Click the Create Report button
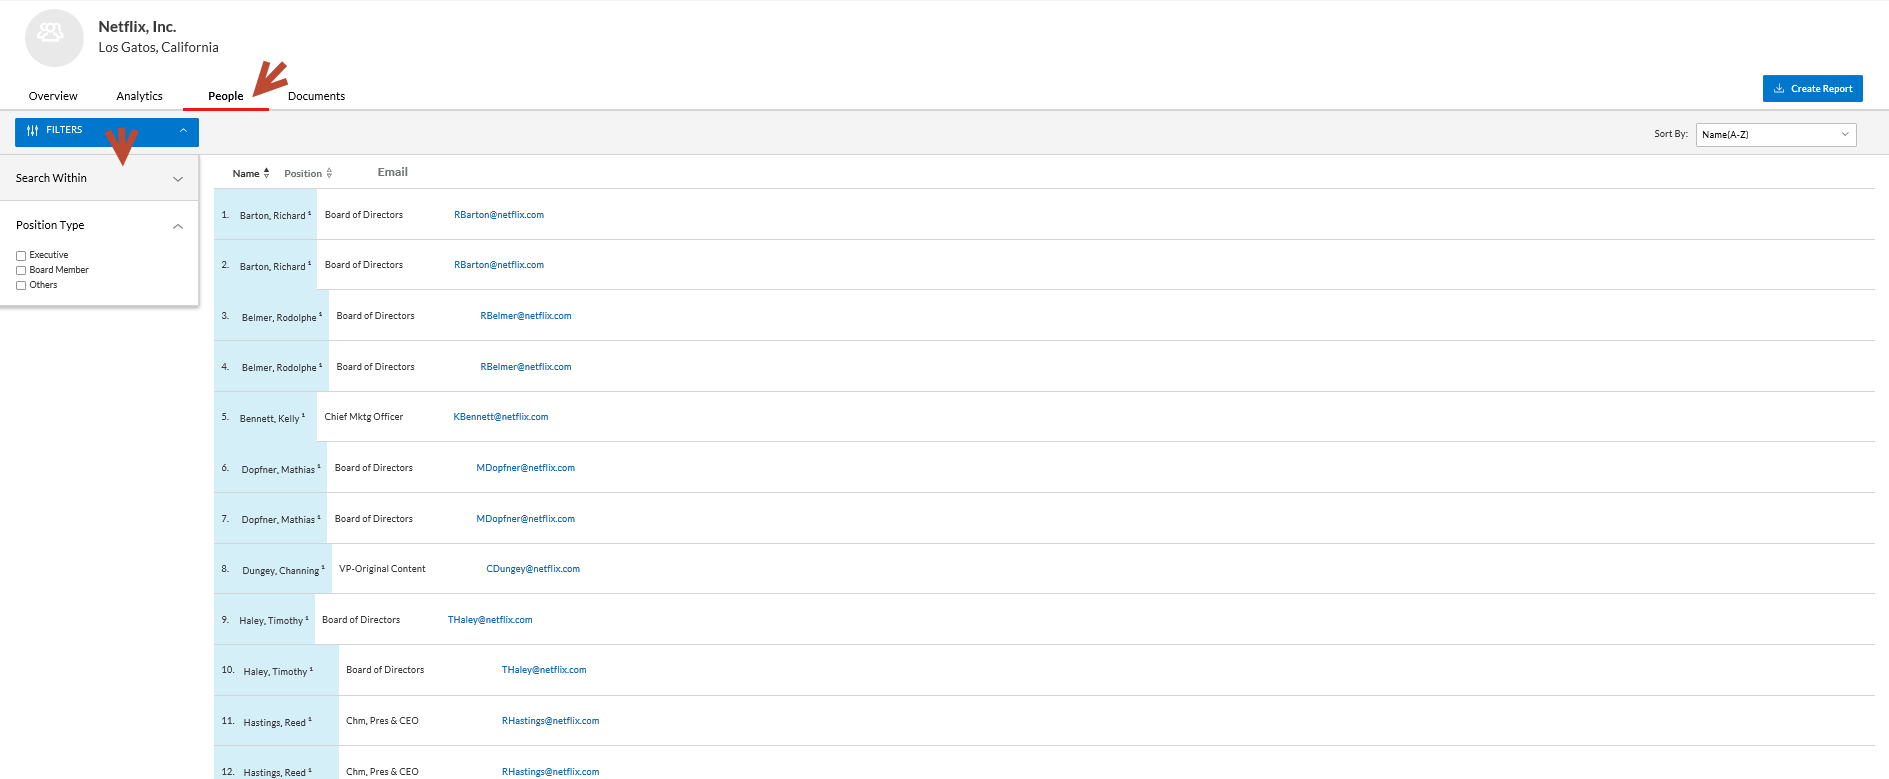Screen dimensions: 1889x779 1812,89
